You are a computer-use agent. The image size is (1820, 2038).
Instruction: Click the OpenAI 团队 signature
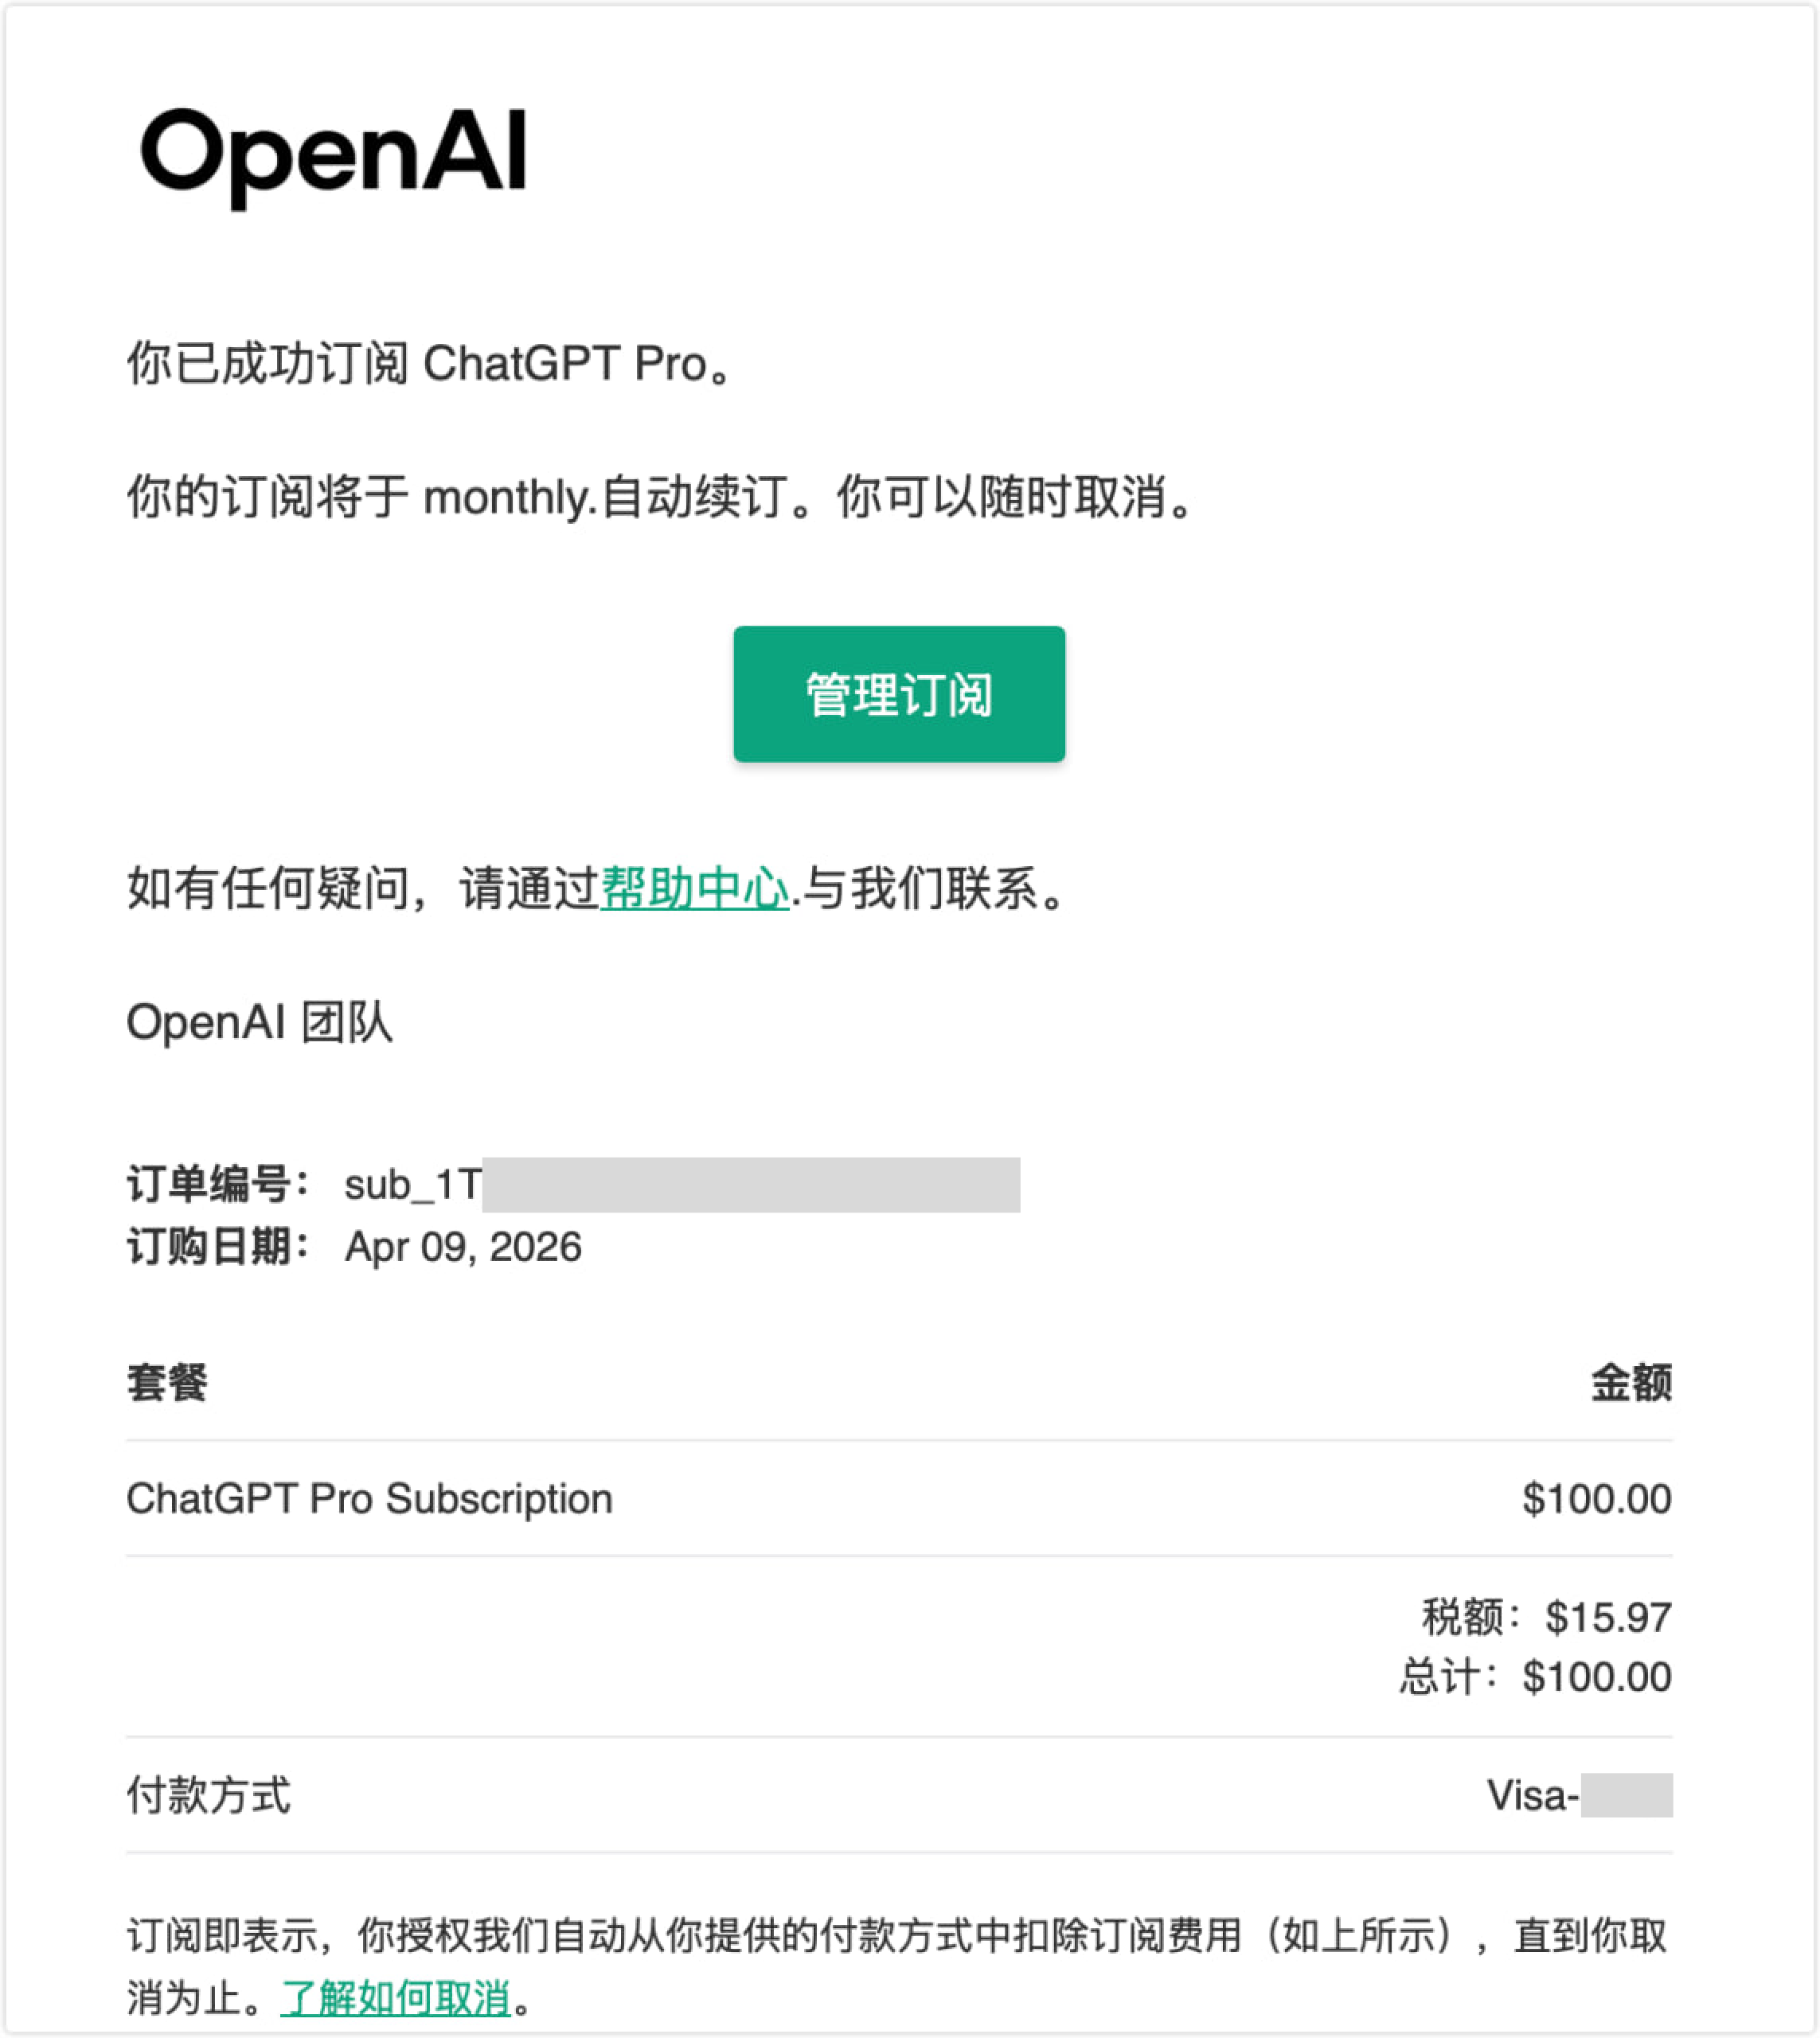point(259,1022)
